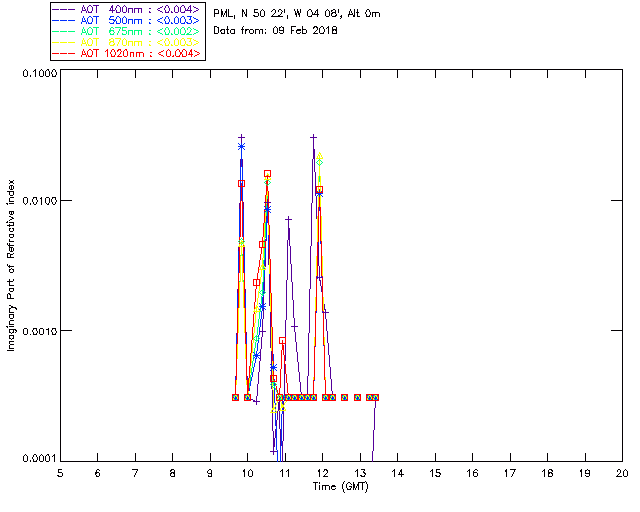Image resolution: width=640 pixels, height=512 pixels.
Task: Click the x-axis tick label 7
Action: point(135,473)
